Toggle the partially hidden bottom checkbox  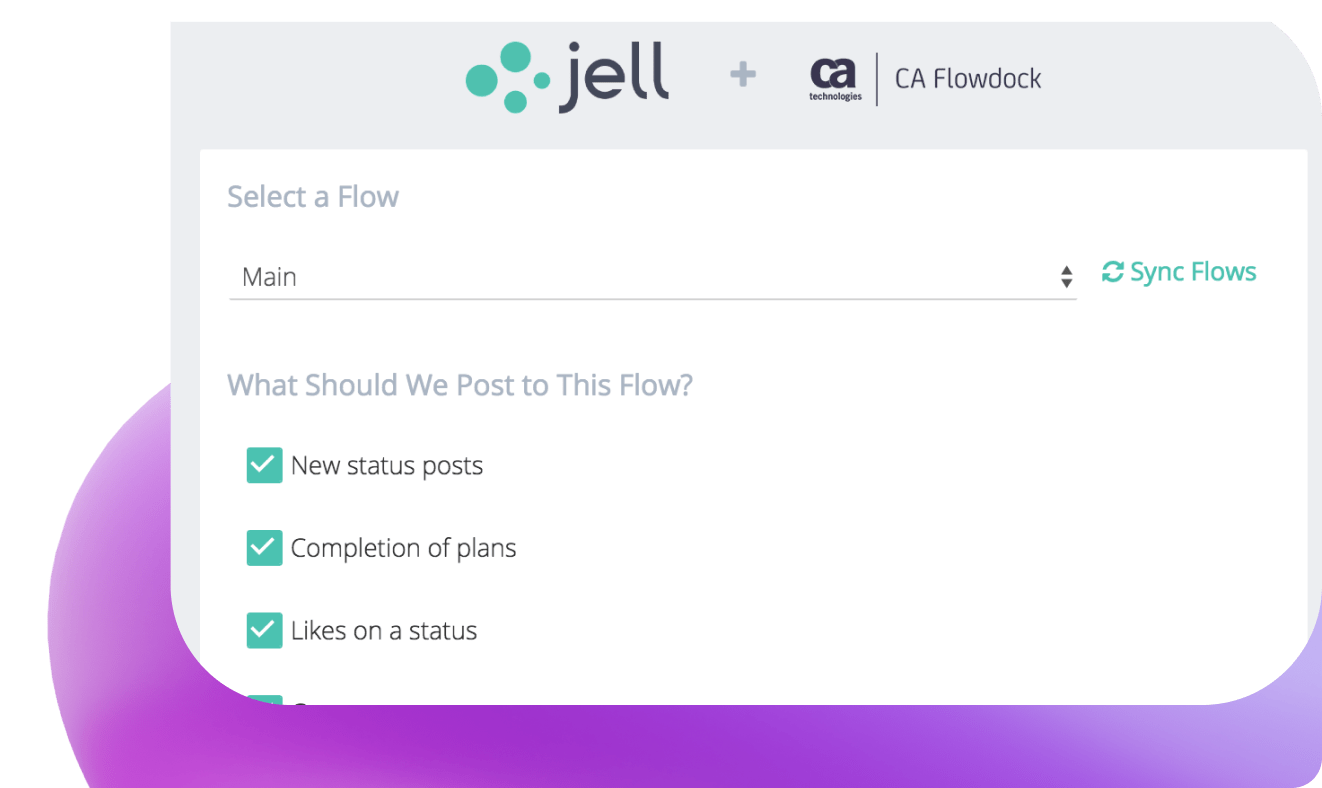[x=264, y=700]
